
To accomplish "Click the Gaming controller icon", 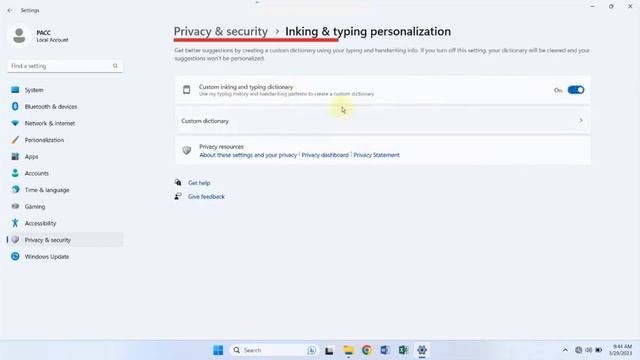I will pos(15,207).
